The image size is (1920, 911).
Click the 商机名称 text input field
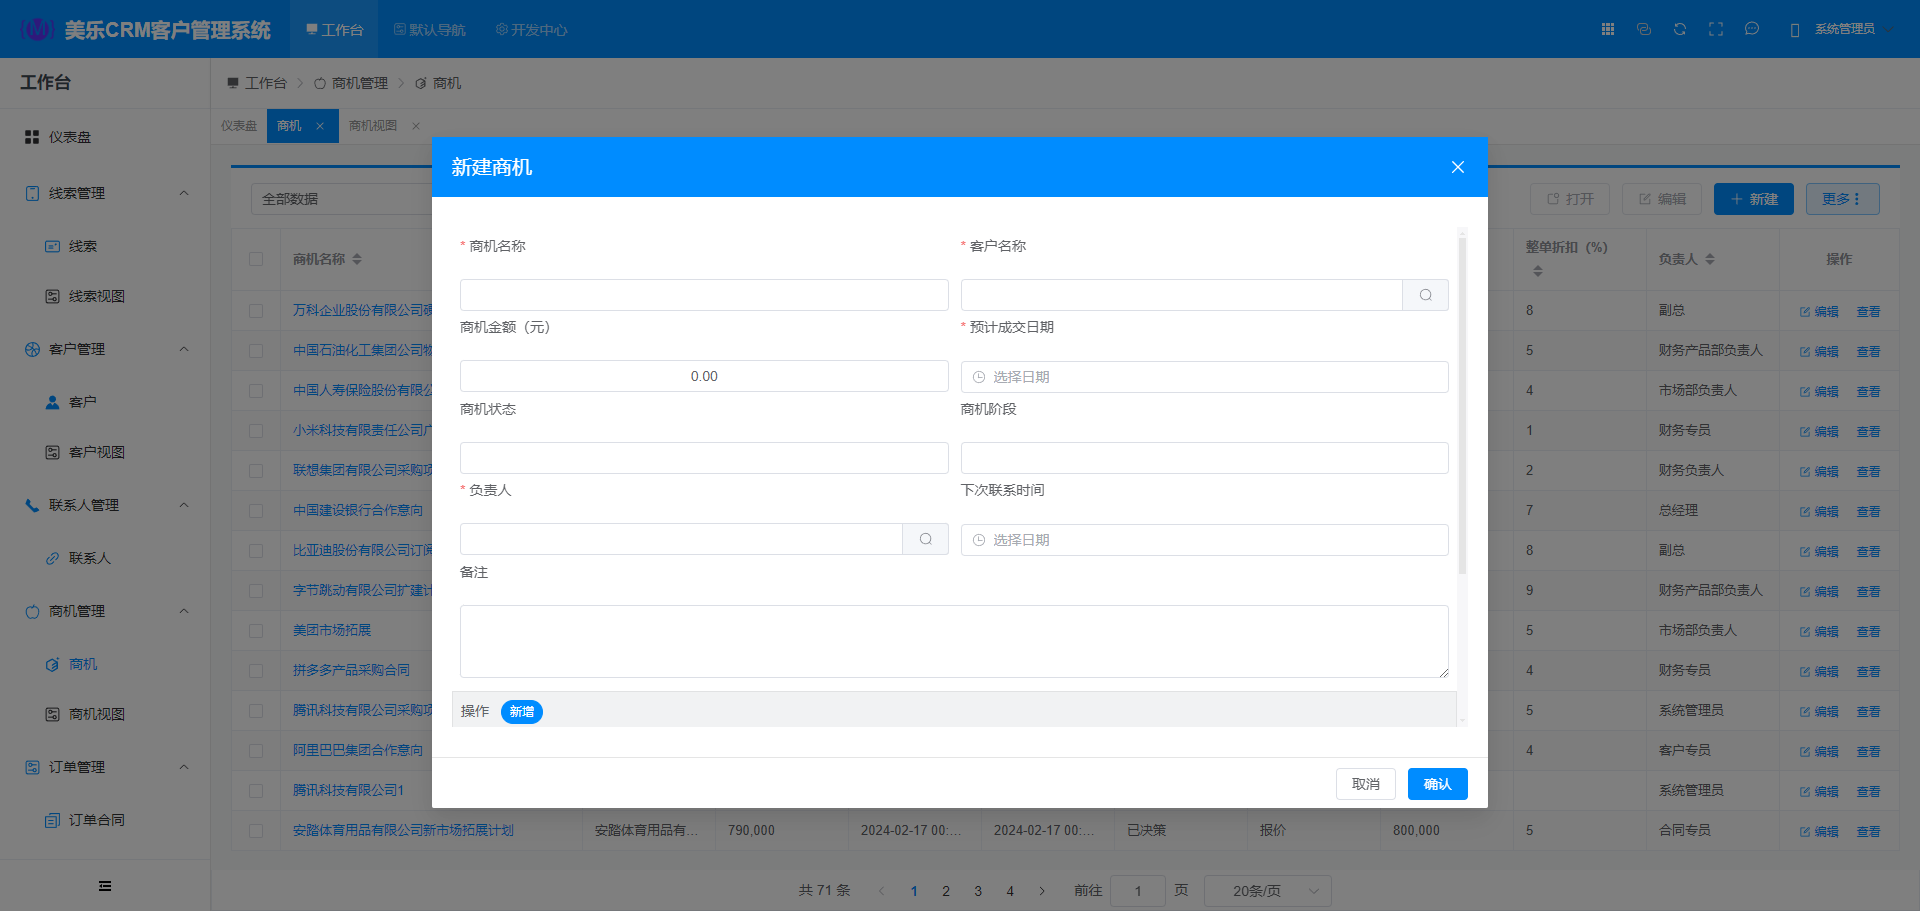click(x=704, y=295)
